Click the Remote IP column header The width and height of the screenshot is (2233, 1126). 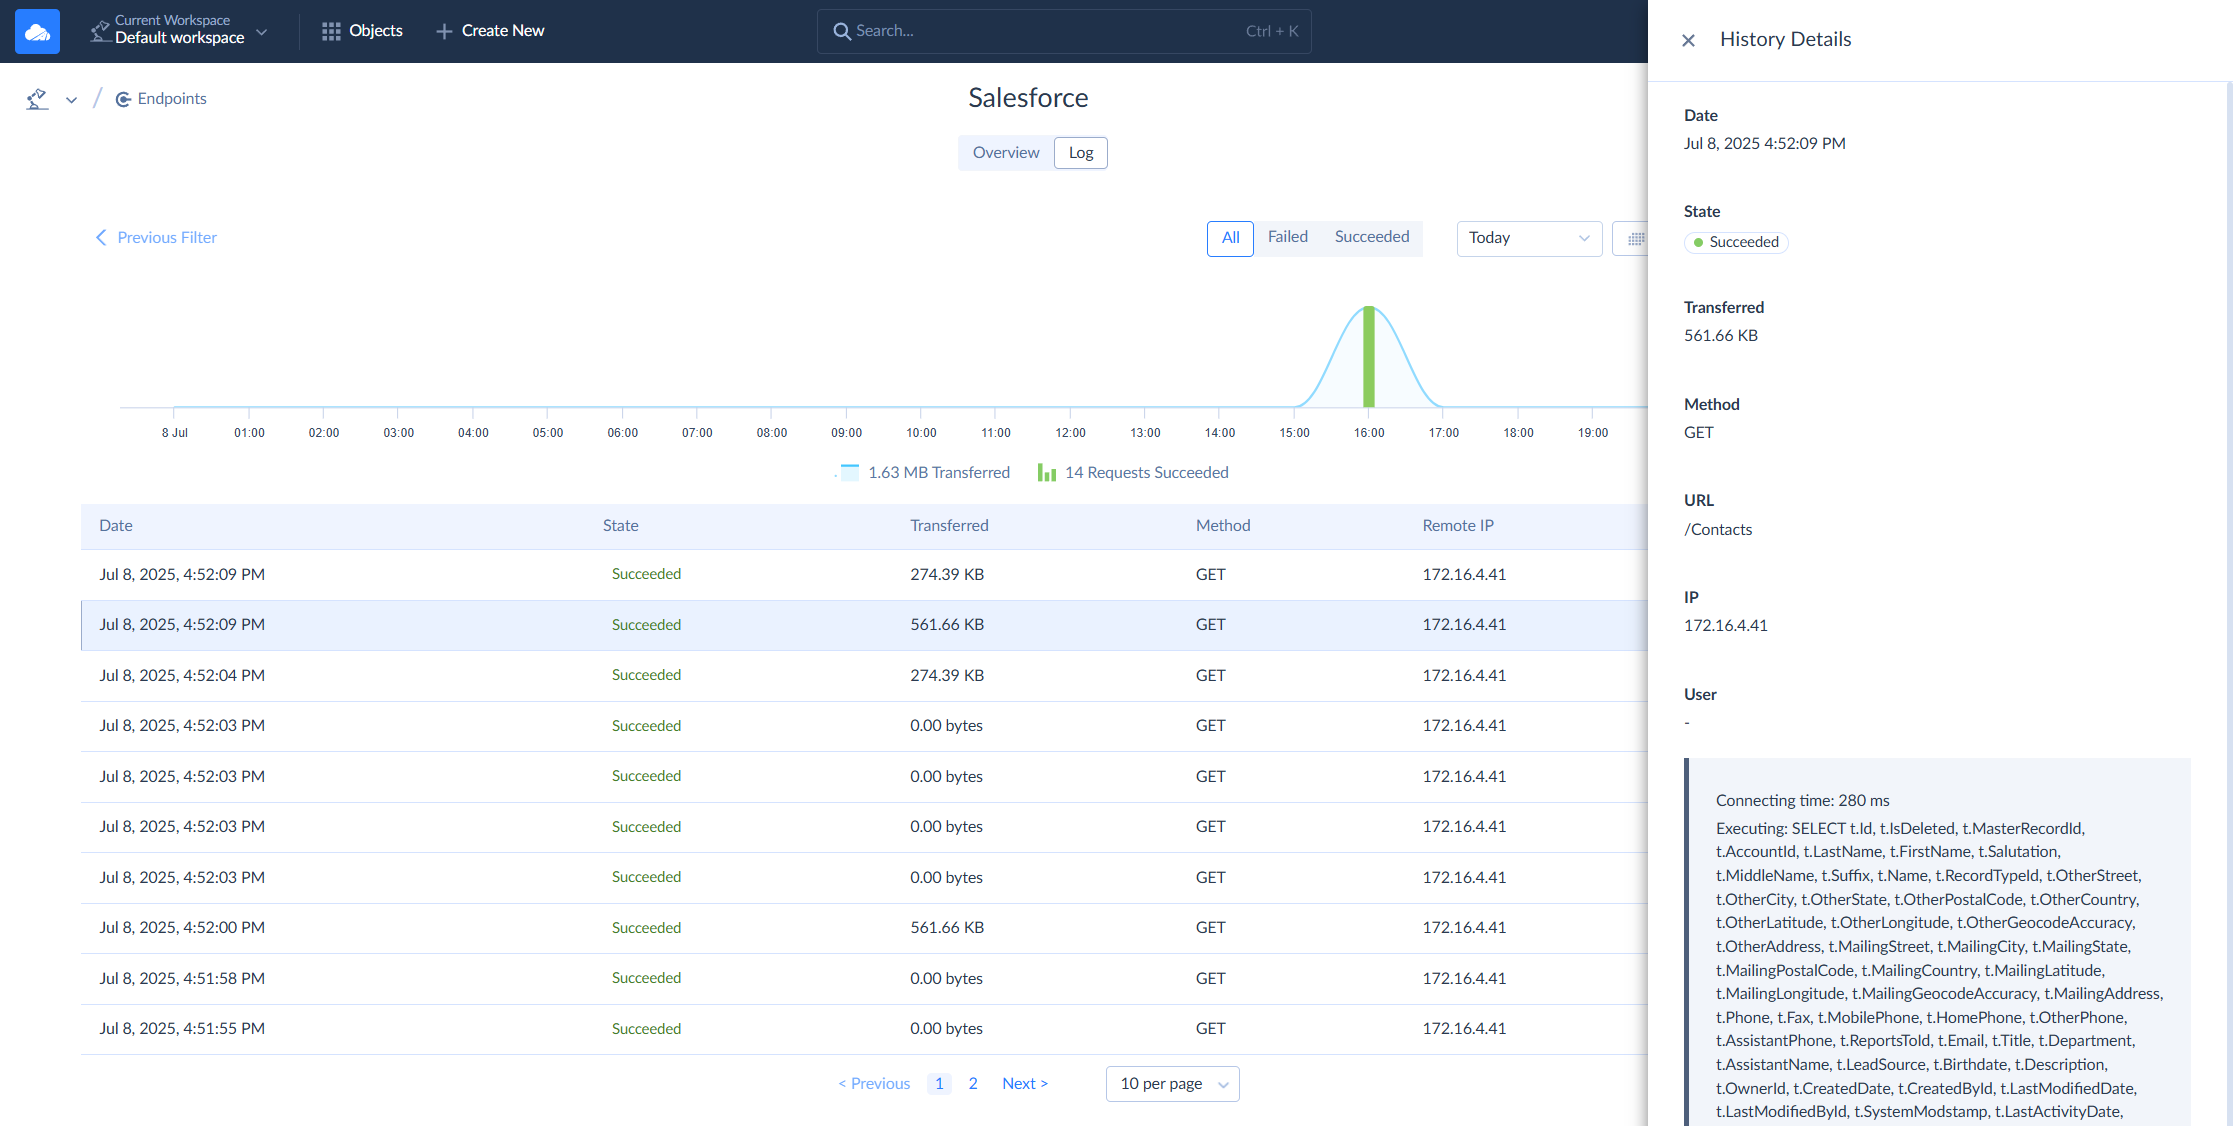click(x=1458, y=526)
